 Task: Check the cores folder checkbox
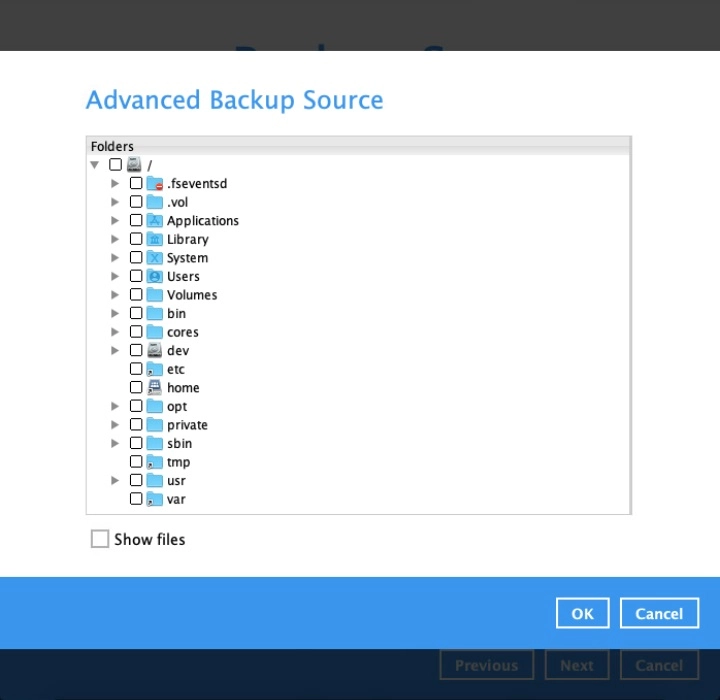click(x=136, y=332)
